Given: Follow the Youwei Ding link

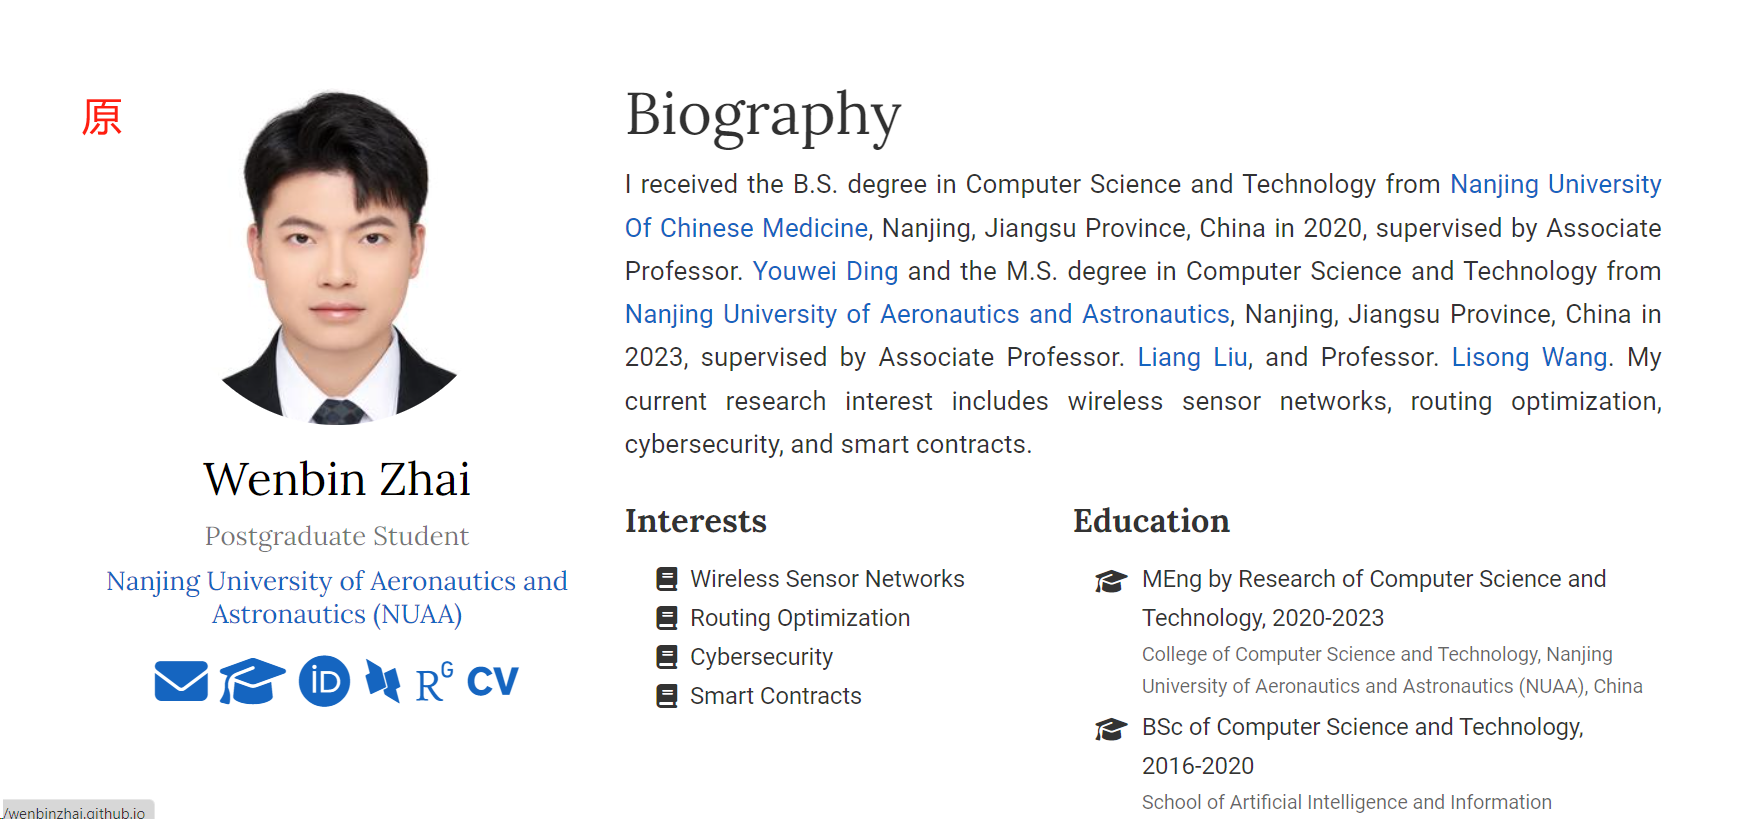Looking at the screenshot, I should [825, 271].
